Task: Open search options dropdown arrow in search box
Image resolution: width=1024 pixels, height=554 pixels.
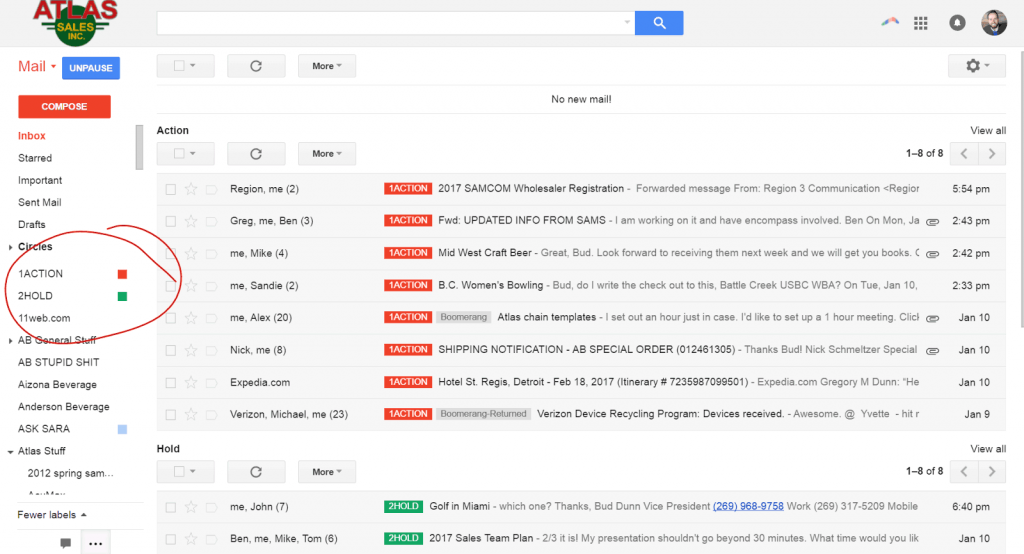Action: [627, 22]
